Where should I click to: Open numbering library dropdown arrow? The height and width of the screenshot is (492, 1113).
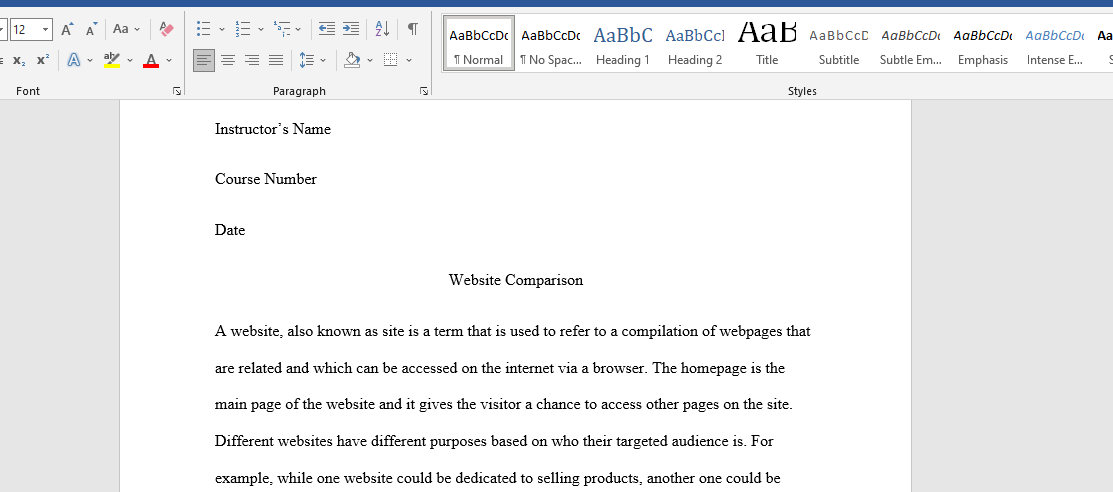pyautogui.click(x=261, y=29)
